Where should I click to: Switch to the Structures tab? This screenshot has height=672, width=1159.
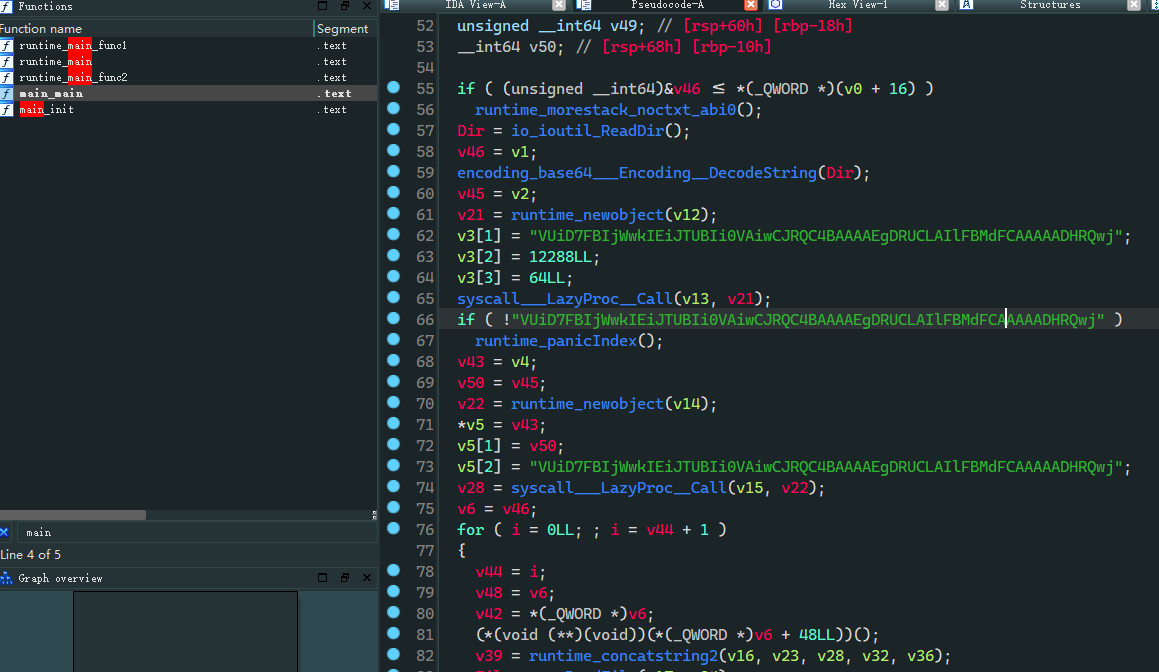pyautogui.click(x=1049, y=5)
